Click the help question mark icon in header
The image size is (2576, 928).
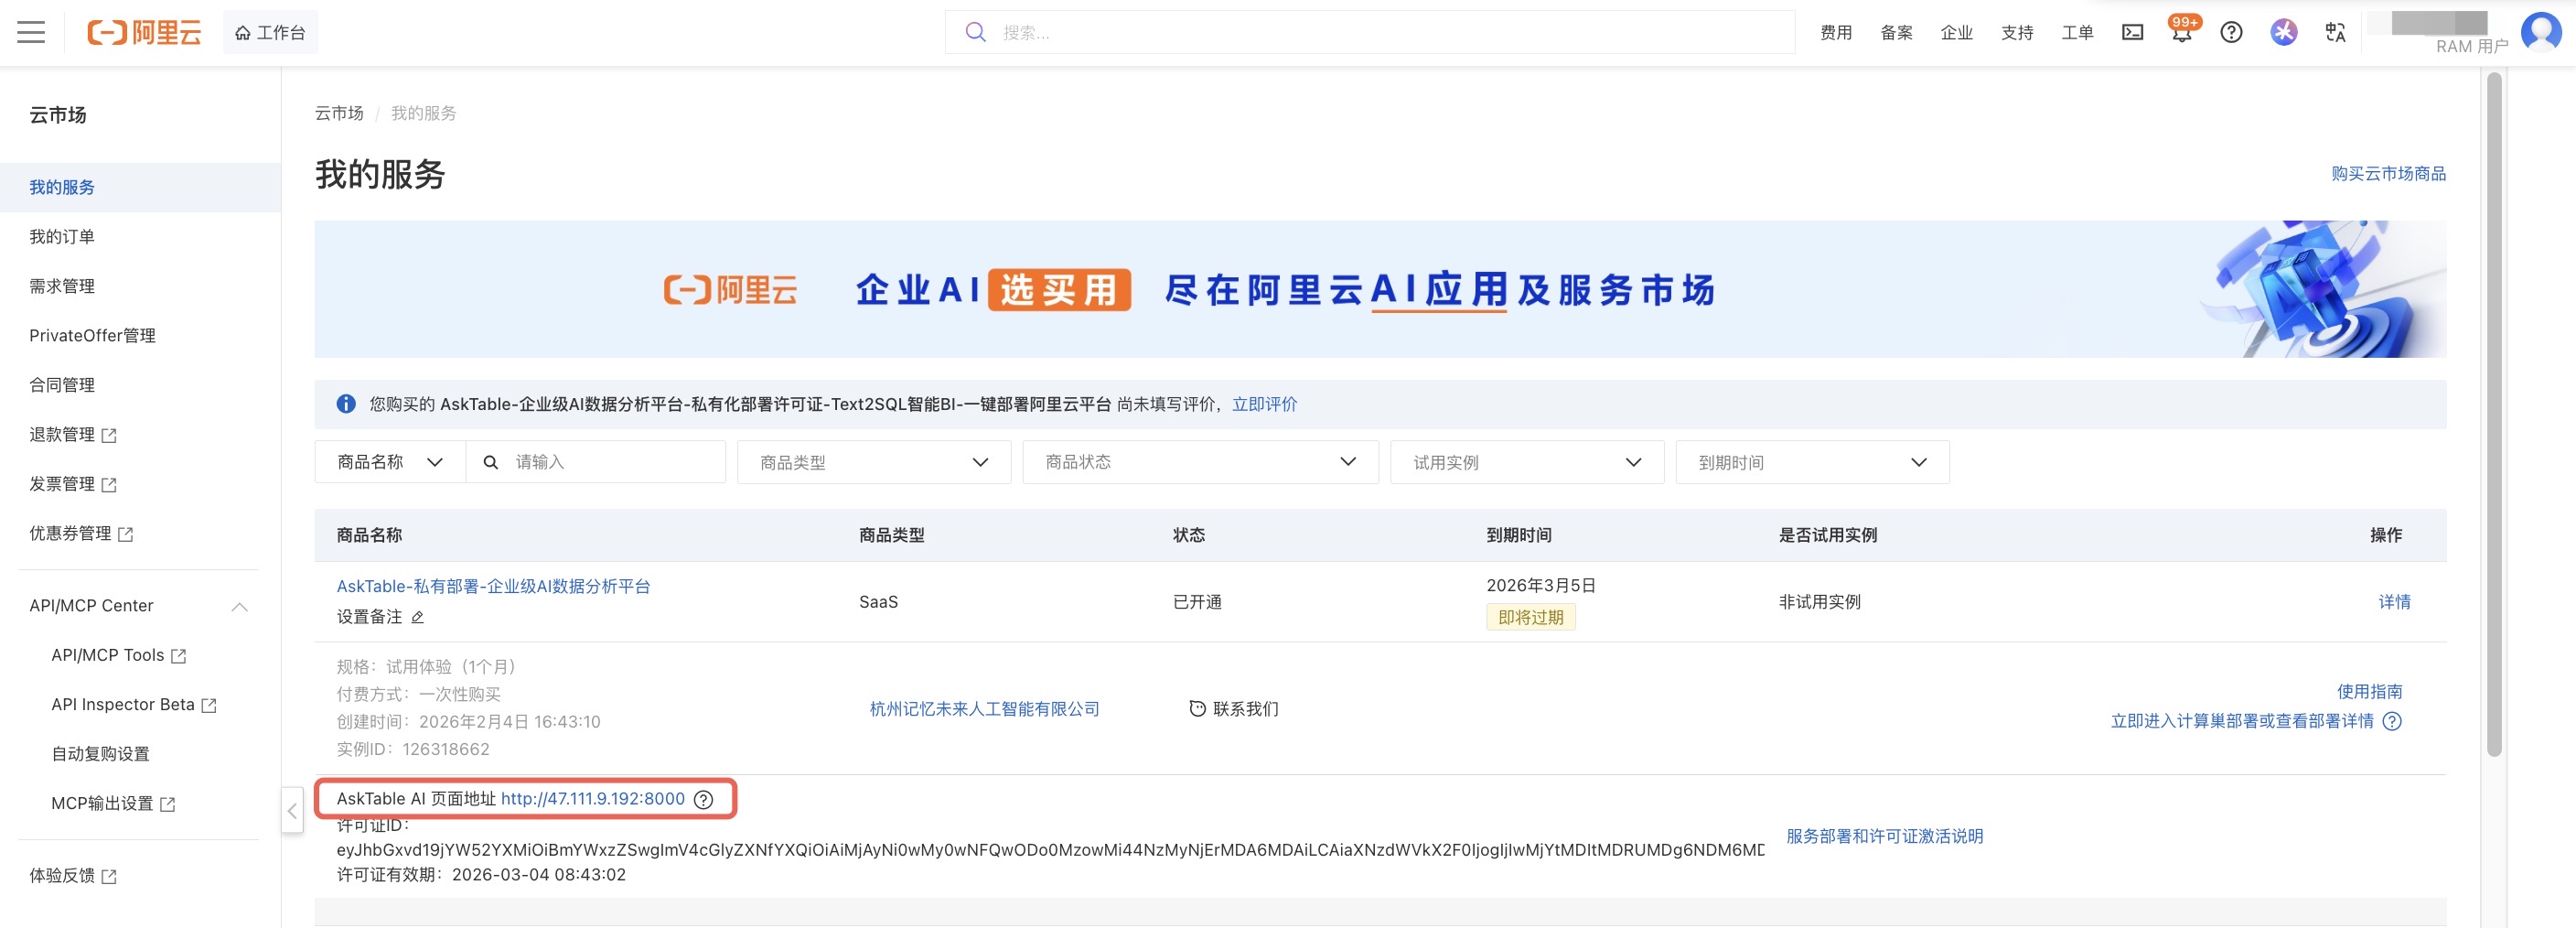pos(2231,32)
